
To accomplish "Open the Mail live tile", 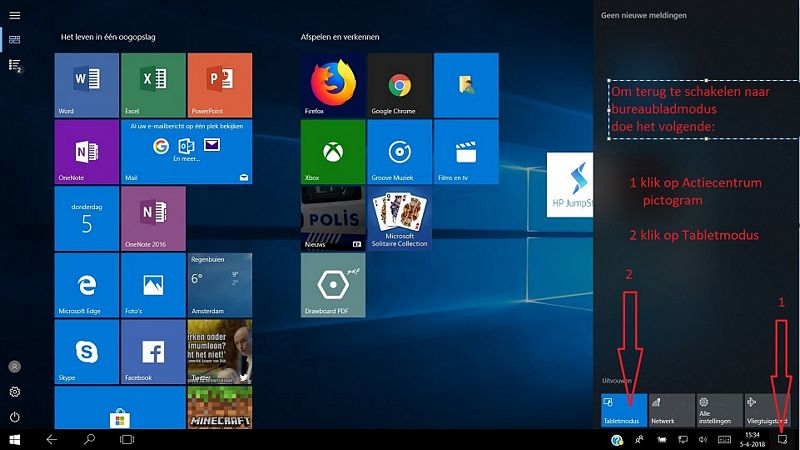I will tap(186, 152).
